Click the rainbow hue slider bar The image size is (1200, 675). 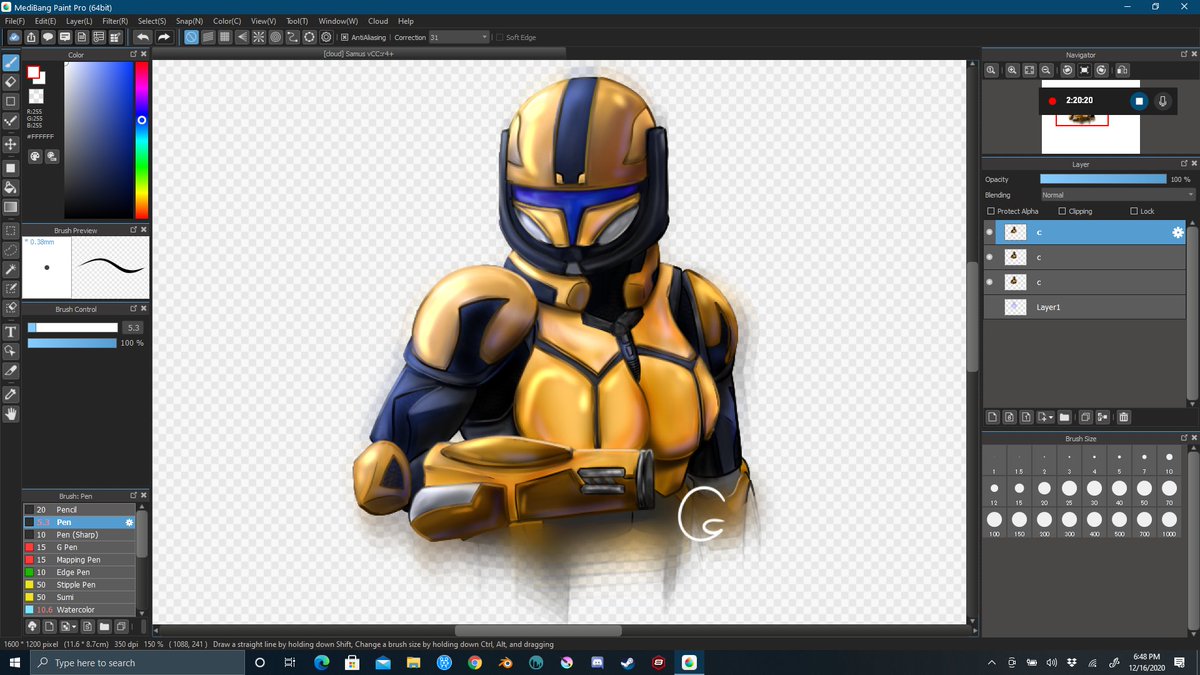tap(142, 140)
